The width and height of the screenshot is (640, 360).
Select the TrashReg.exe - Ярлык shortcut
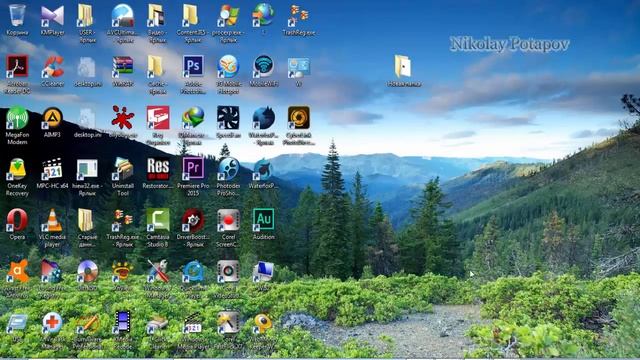pos(122,220)
